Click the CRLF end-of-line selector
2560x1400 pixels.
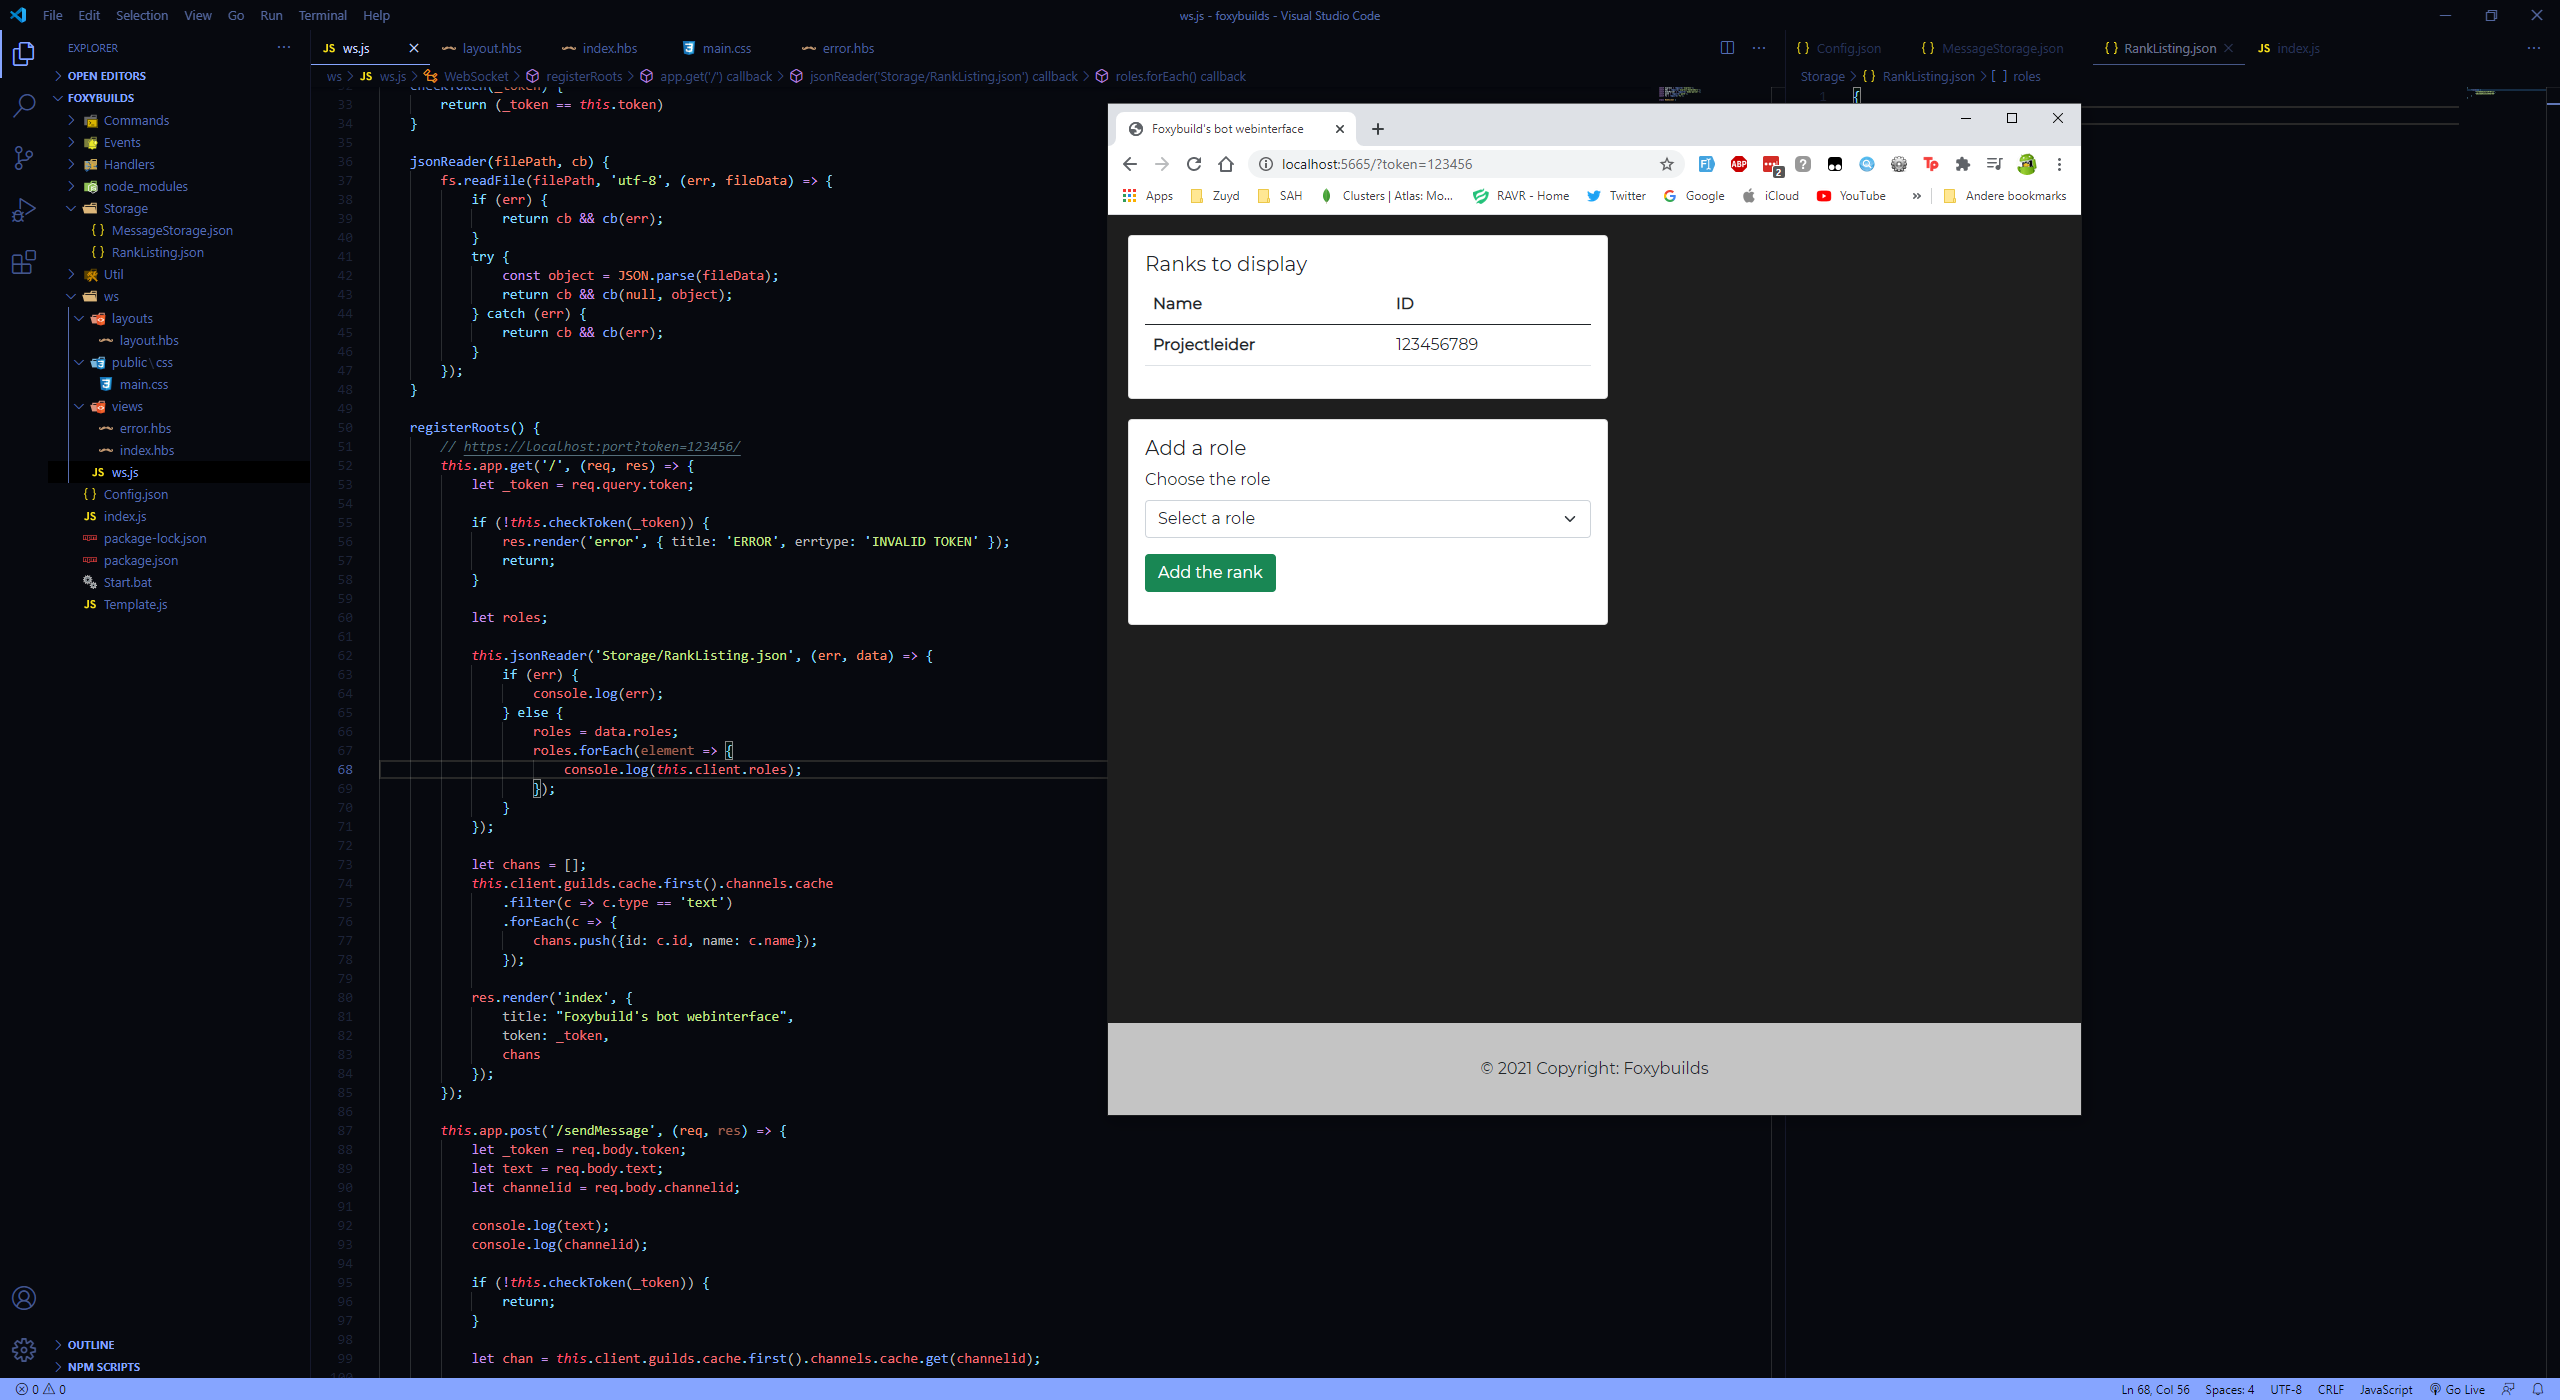pos(2330,1389)
